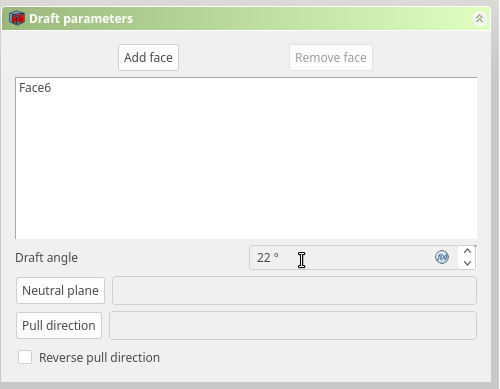Increase draft angle with up arrow

(467, 251)
